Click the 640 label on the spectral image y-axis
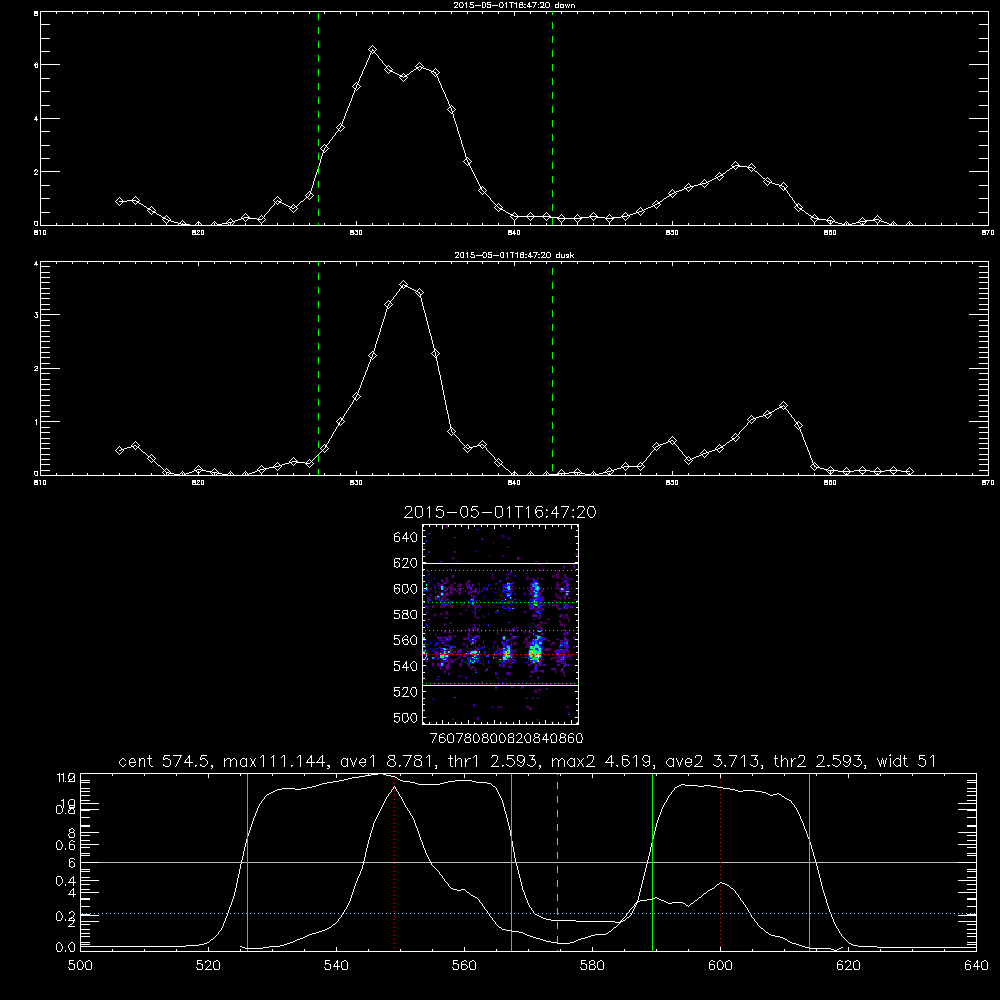This screenshot has height=1000, width=1000. pyautogui.click(x=406, y=538)
